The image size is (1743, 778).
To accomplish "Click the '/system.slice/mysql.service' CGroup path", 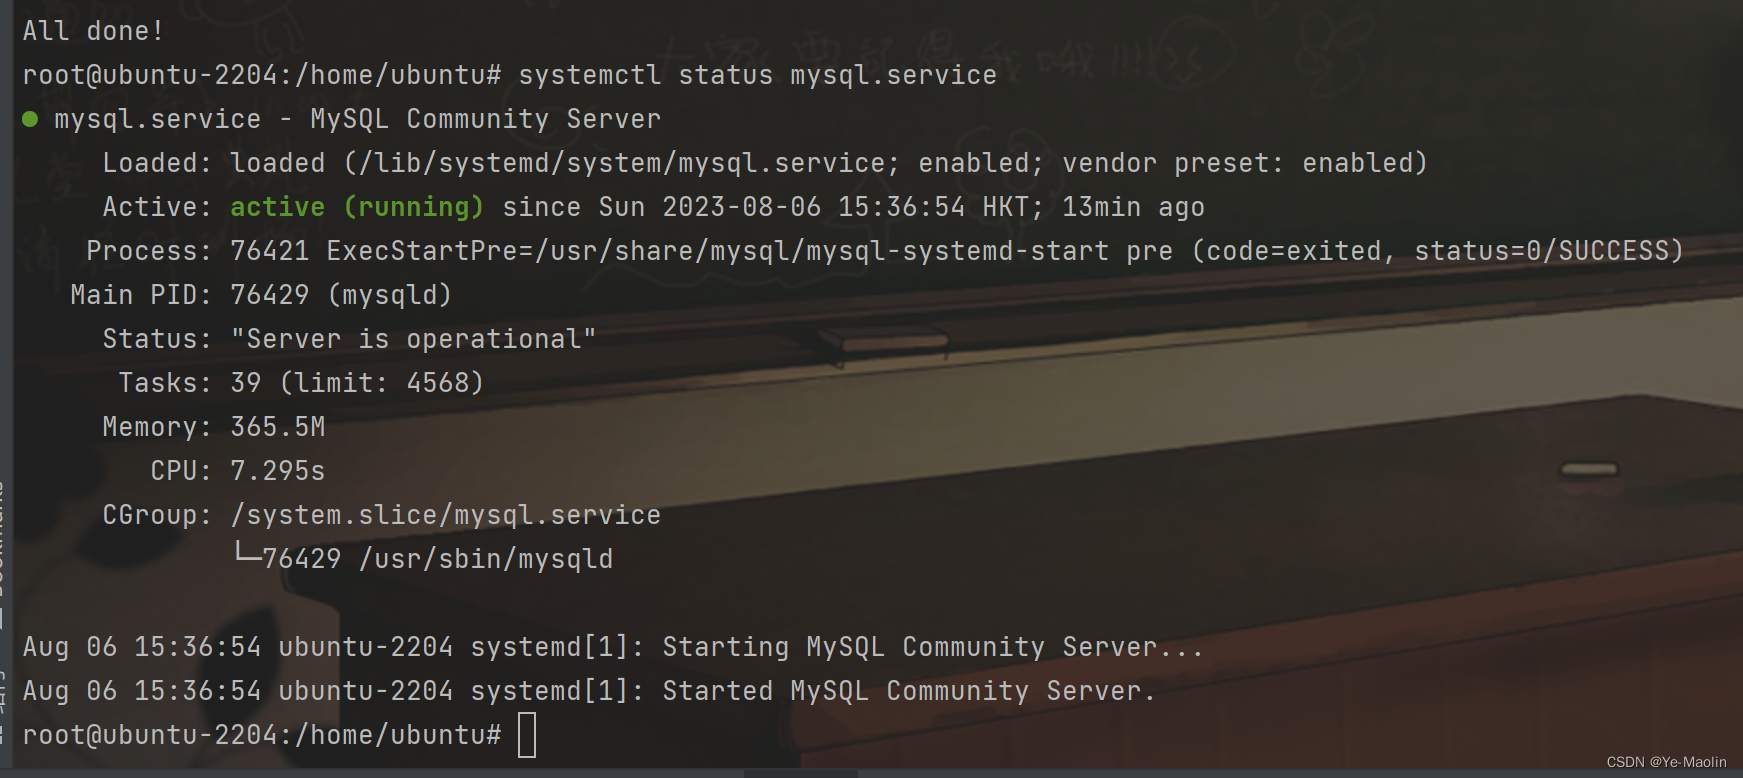I will coord(445,515).
